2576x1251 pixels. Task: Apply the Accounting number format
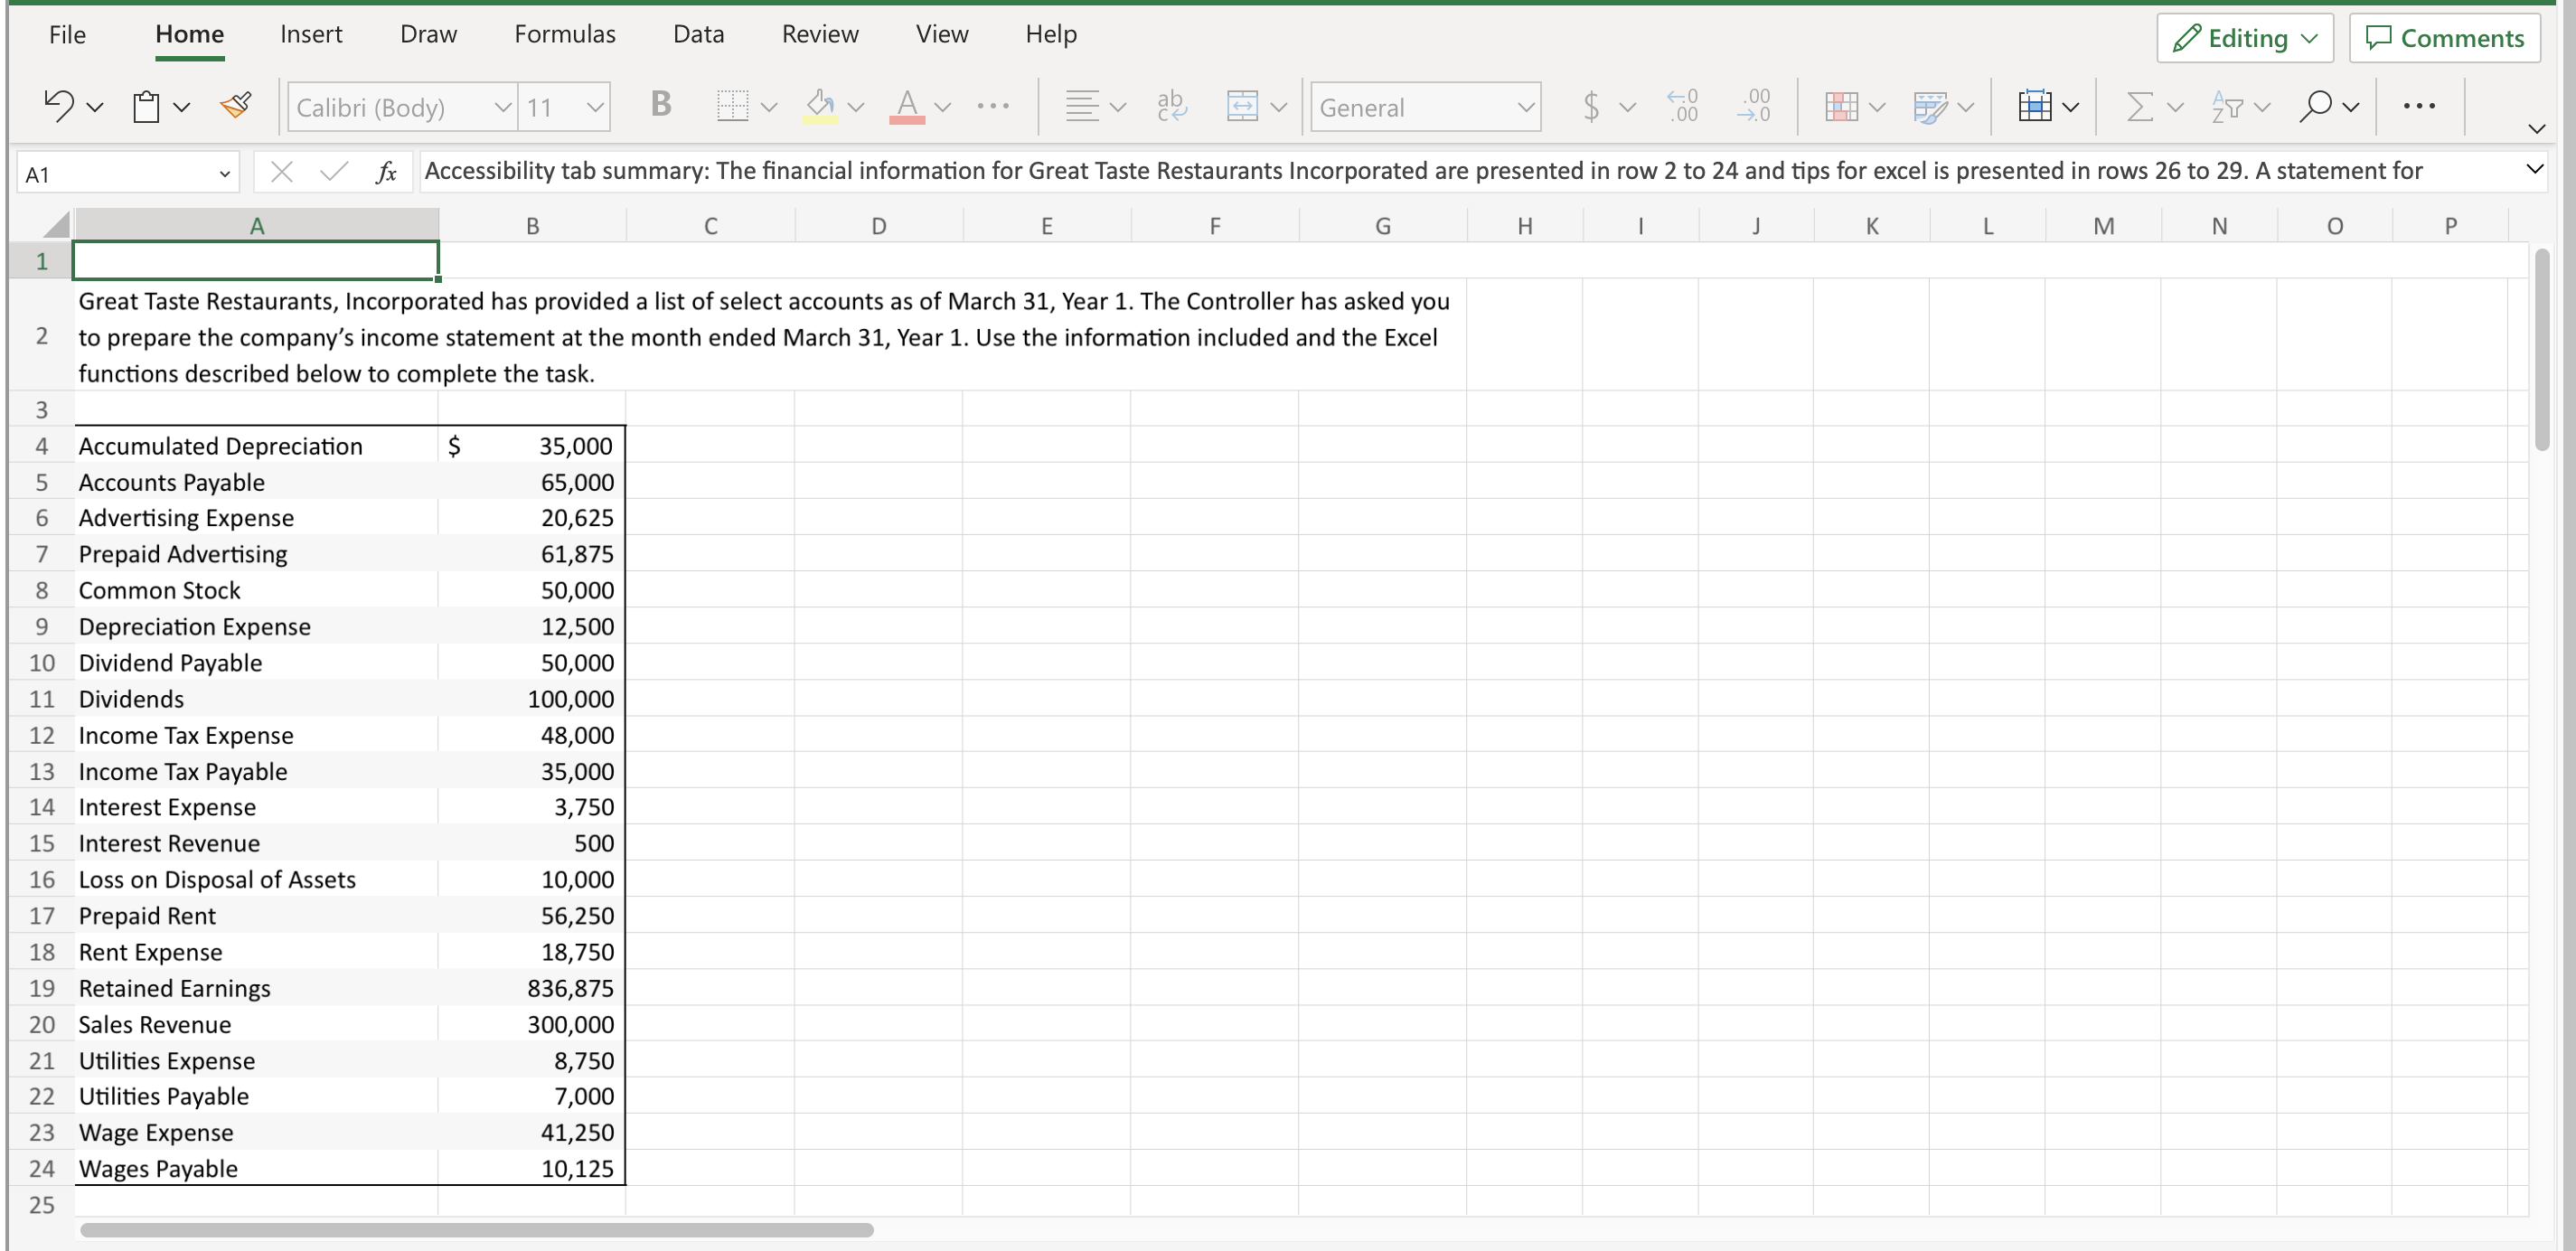1592,106
